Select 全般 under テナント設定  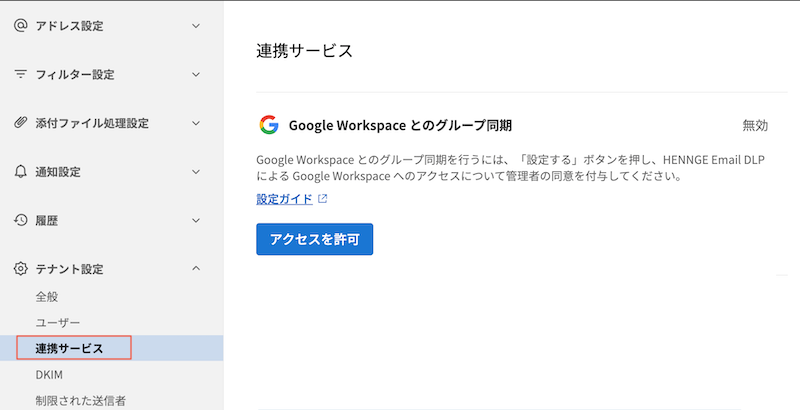(46, 296)
